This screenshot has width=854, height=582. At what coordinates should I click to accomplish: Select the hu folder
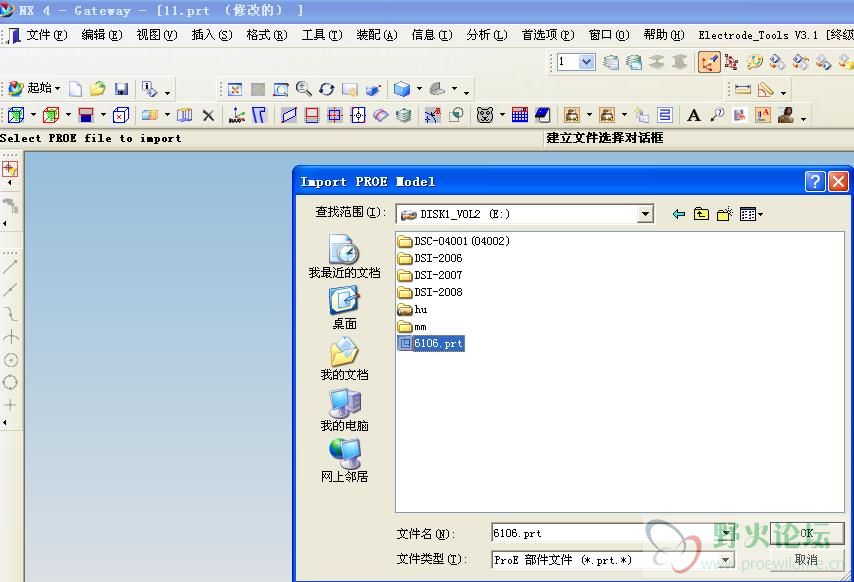(x=413, y=310)
